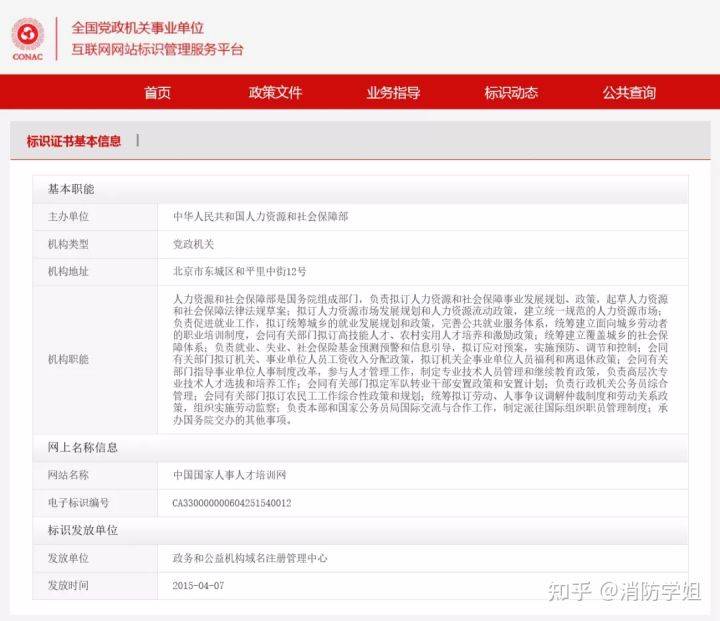Click the 机构类型 value 党政机关
720x621 pixels.
point(193,244)
